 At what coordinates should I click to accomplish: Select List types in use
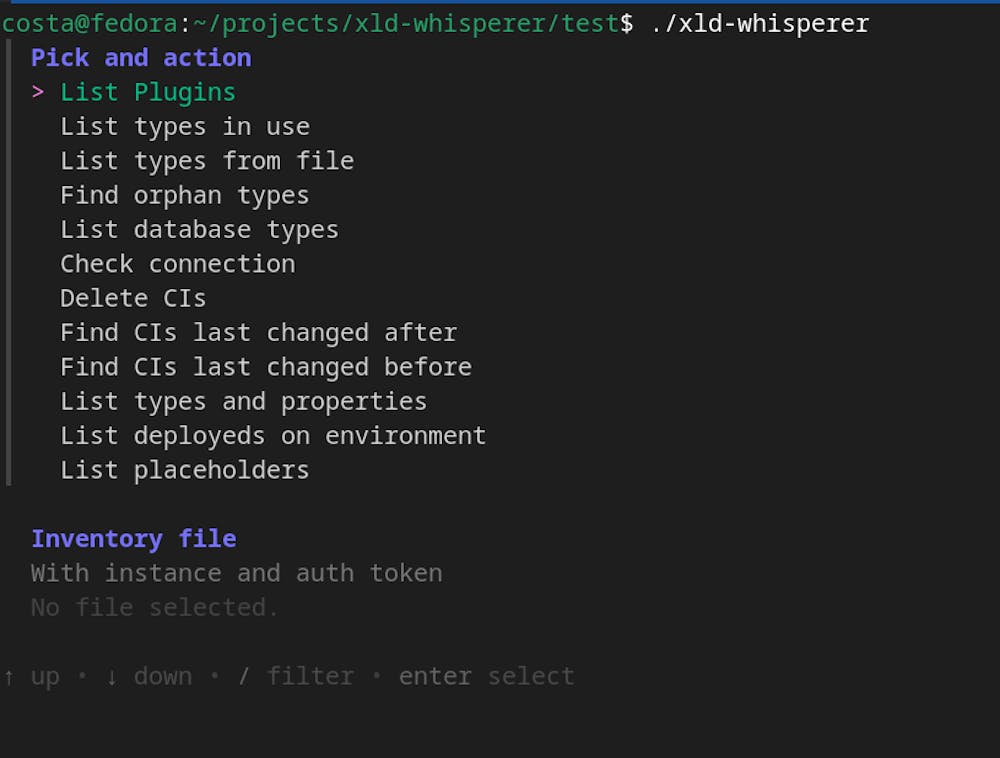[185, 126]
